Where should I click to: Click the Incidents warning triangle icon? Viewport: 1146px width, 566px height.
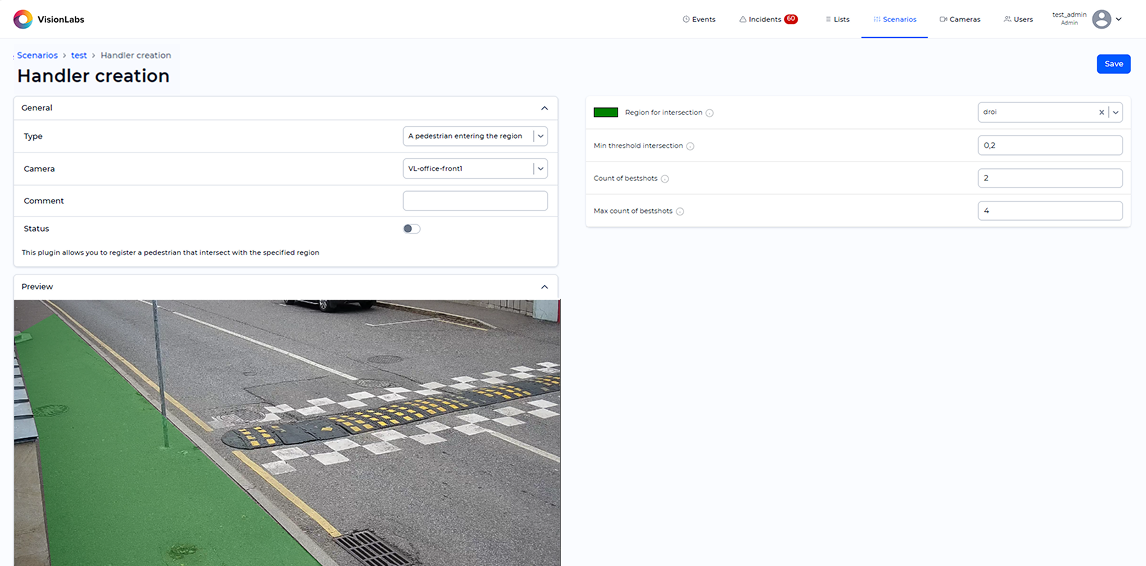point(743,19)
